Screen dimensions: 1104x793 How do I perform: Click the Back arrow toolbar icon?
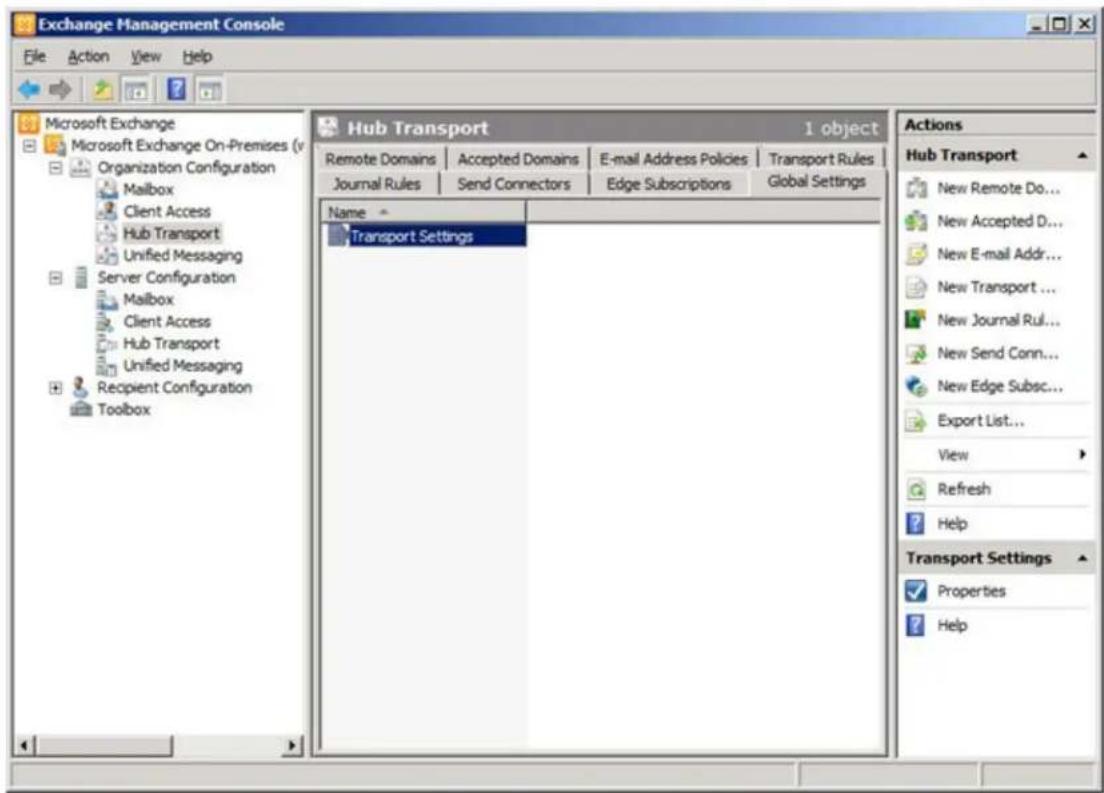point(30,89)
